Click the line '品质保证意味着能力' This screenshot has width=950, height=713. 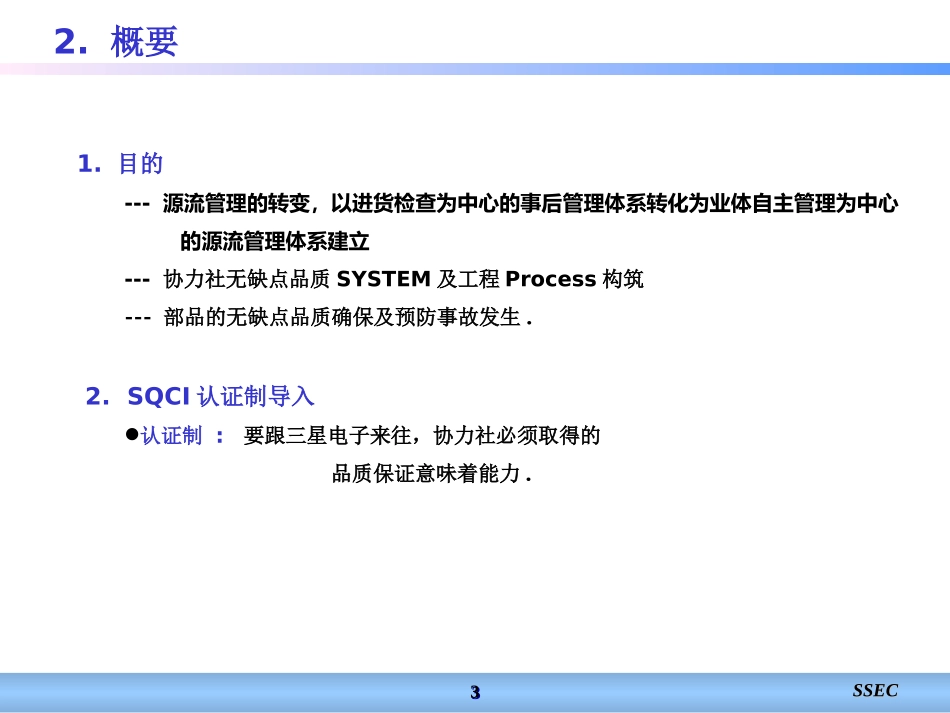click(432, 473)
